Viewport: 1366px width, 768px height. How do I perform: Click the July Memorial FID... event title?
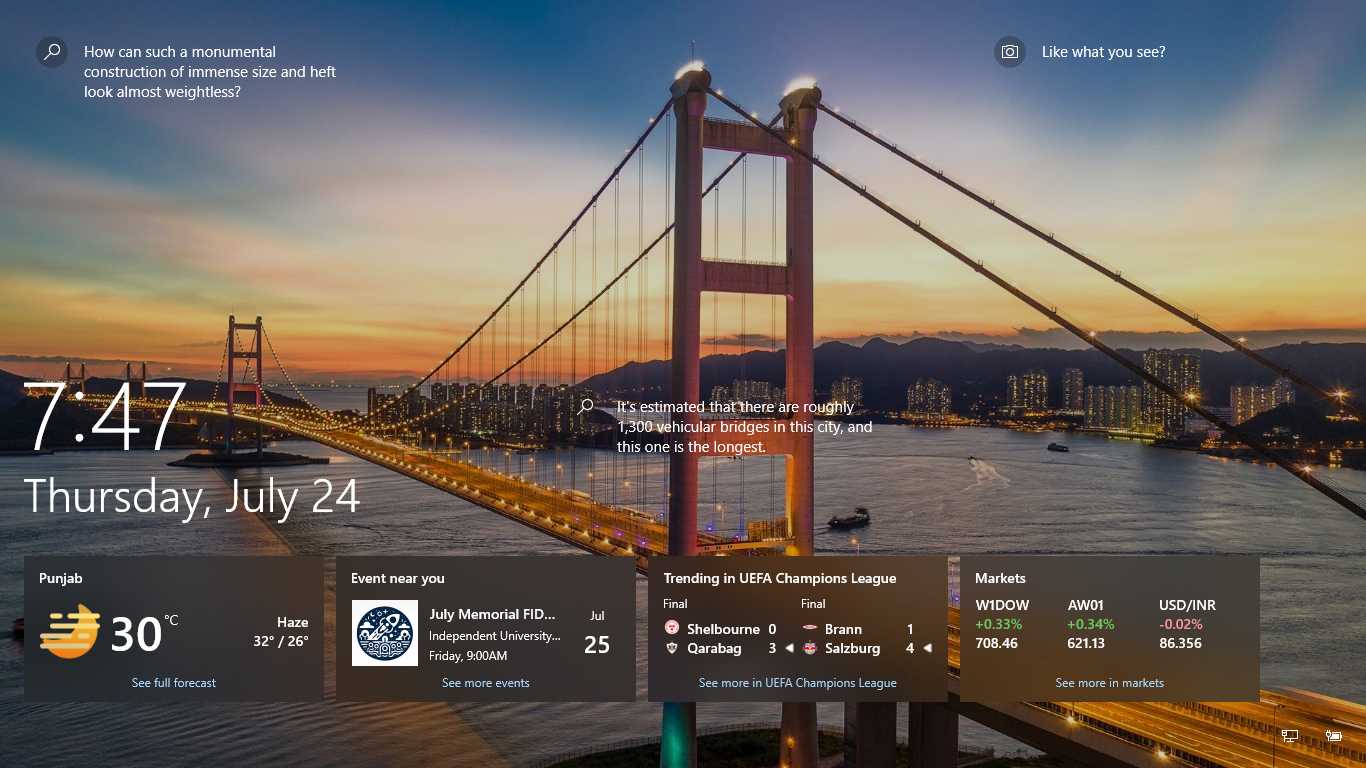pyautogui.click(x=492, y=614)
